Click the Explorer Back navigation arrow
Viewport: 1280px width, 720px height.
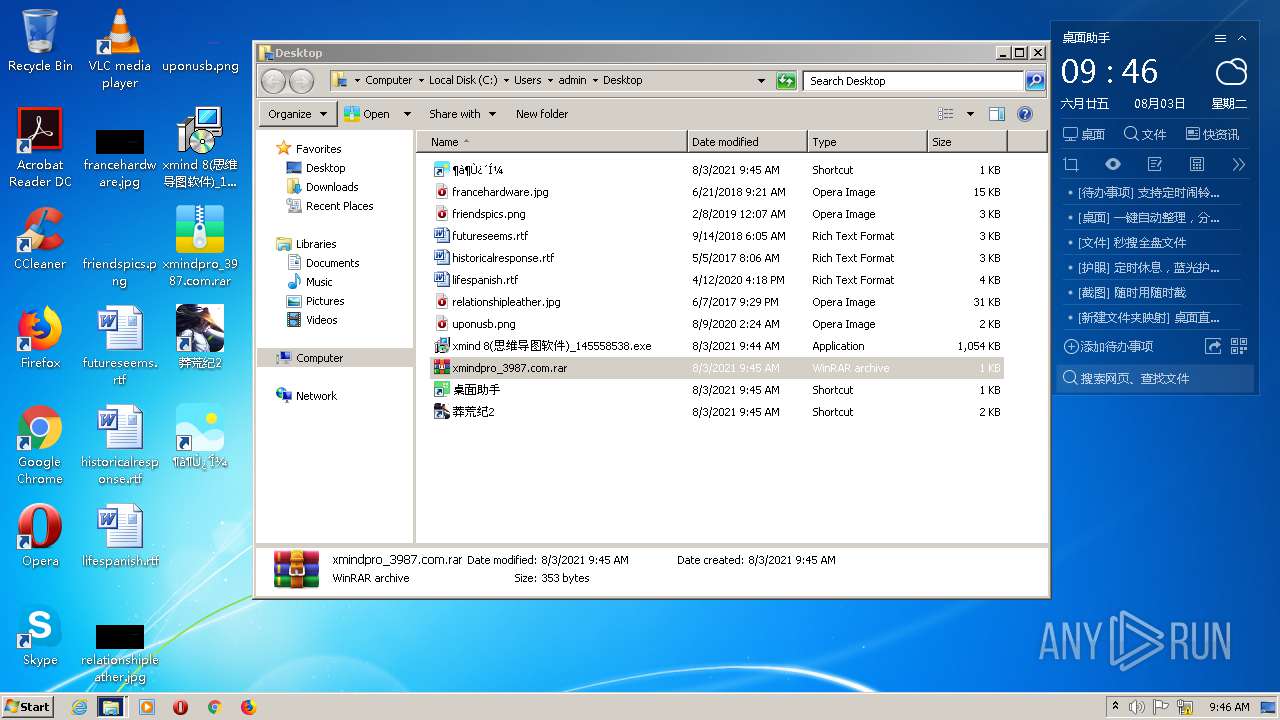[273, 81]
